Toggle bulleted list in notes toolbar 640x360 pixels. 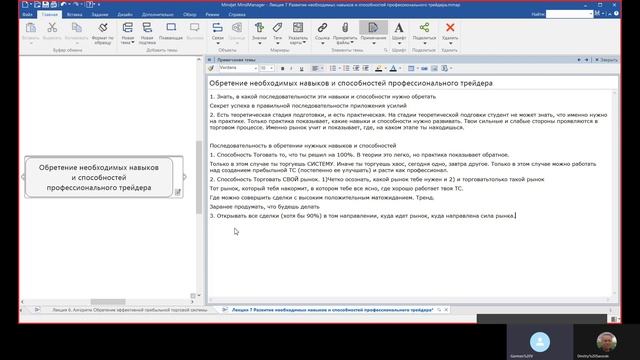click(x=347, y=69)
